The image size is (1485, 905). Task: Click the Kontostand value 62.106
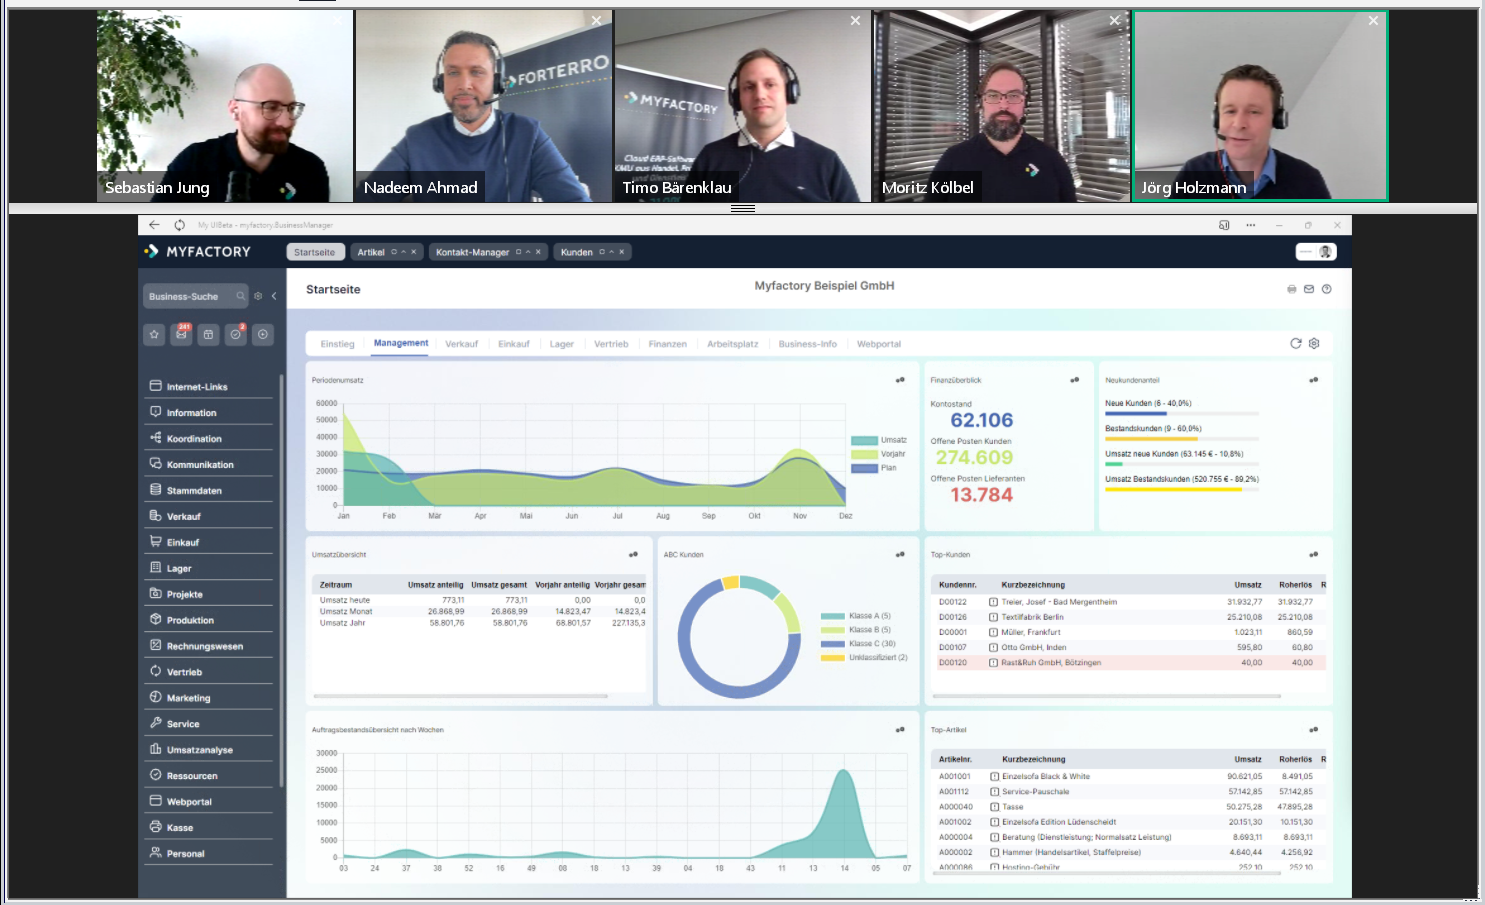click(x=982, y=421)
